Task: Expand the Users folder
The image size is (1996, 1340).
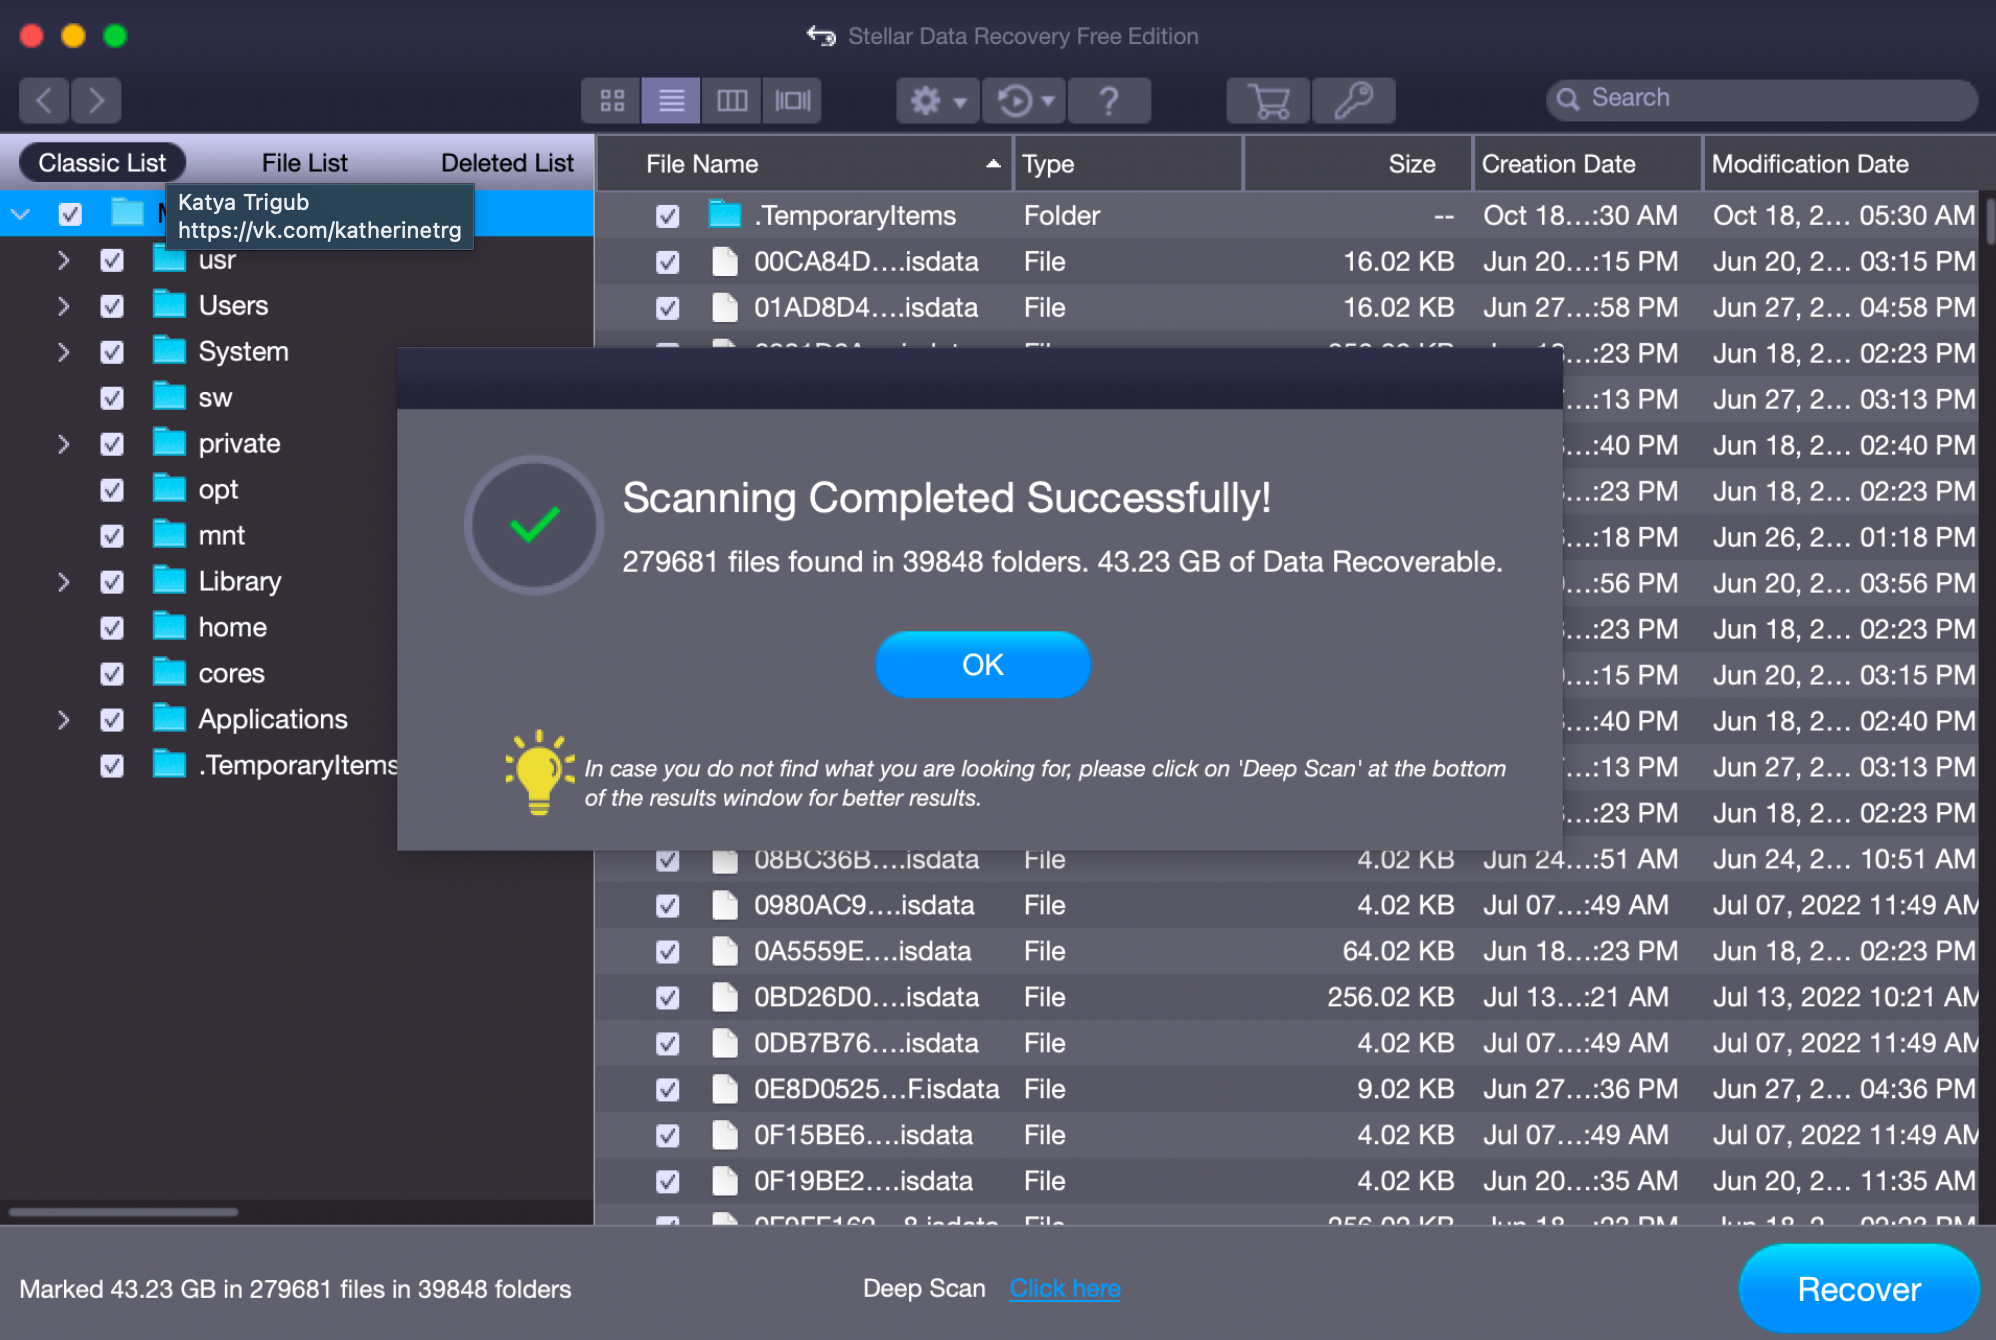Action: point(63,306)
